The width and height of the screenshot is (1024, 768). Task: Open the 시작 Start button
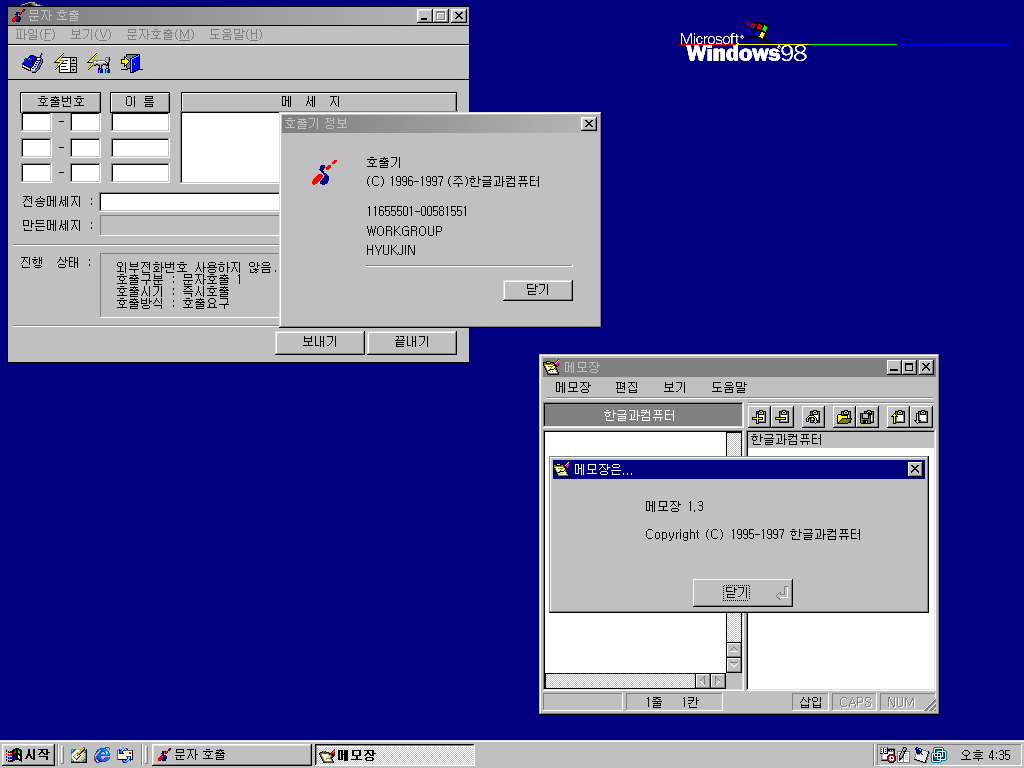(28, 755)
